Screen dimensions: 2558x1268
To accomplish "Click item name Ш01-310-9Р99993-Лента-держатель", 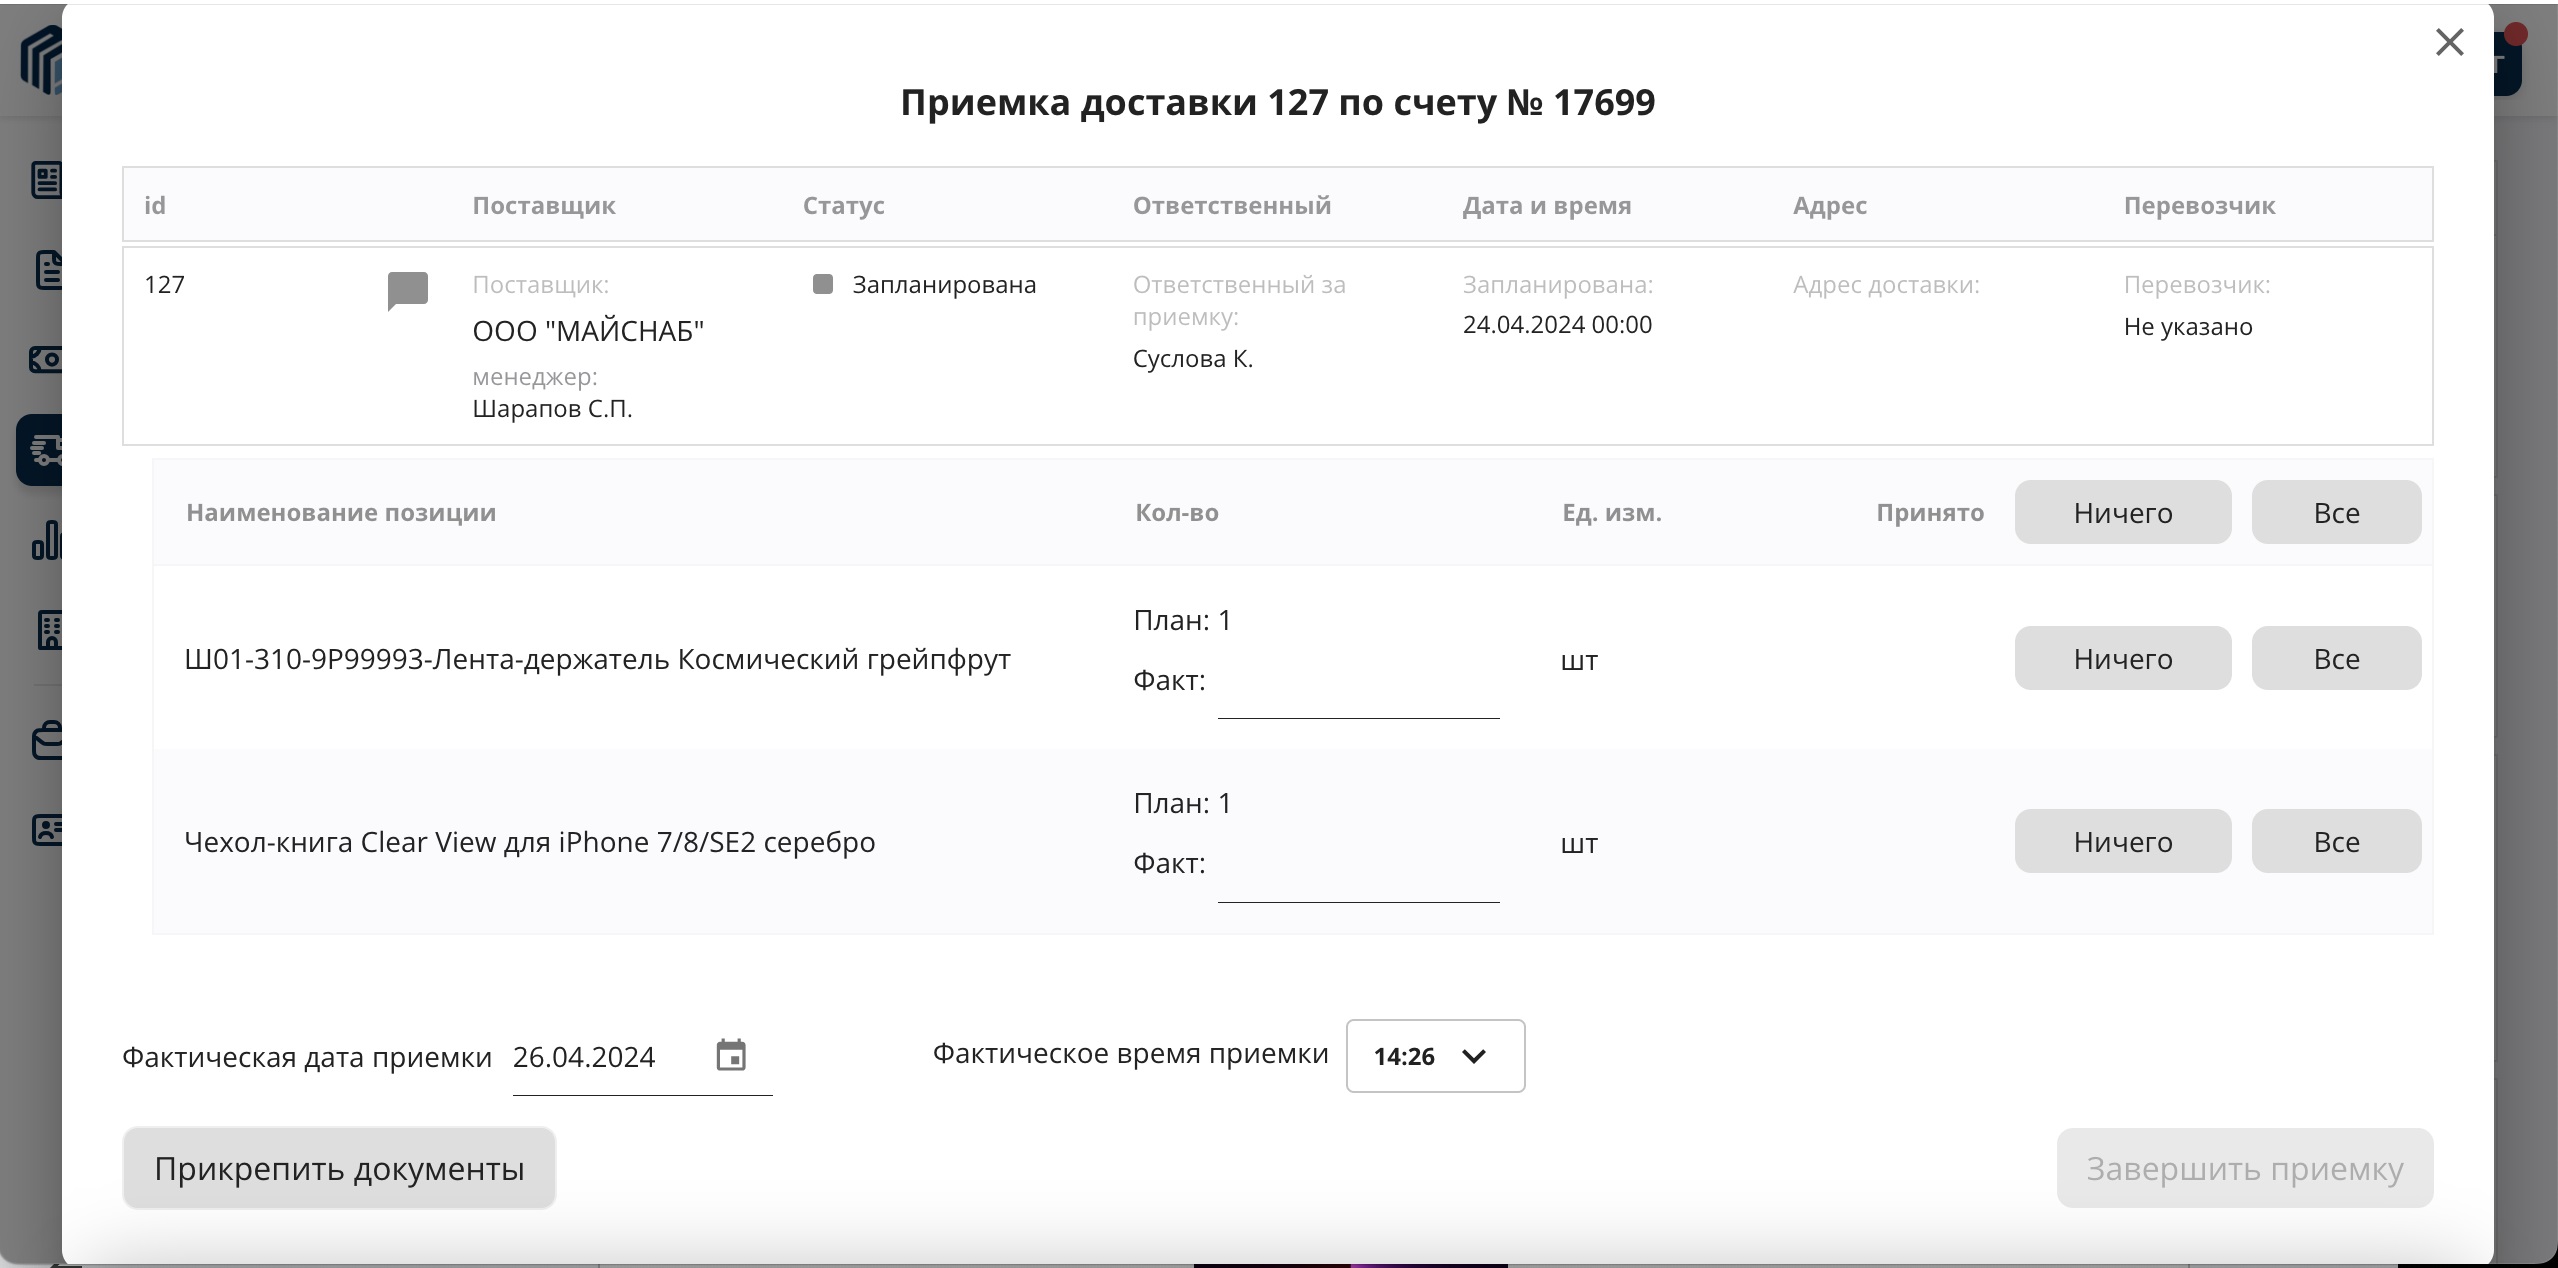I will point(597,659).
